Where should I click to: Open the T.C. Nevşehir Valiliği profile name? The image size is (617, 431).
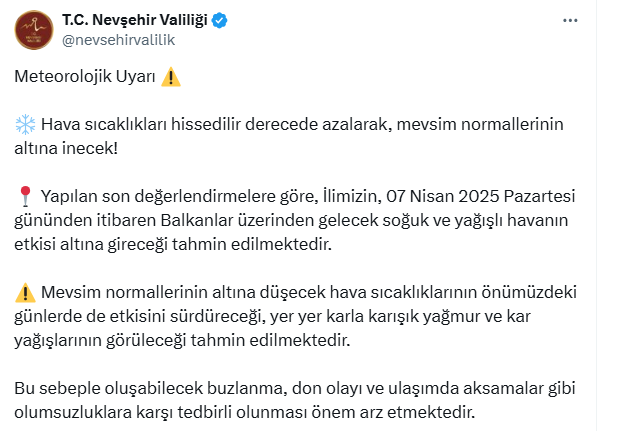pos(135,20)
